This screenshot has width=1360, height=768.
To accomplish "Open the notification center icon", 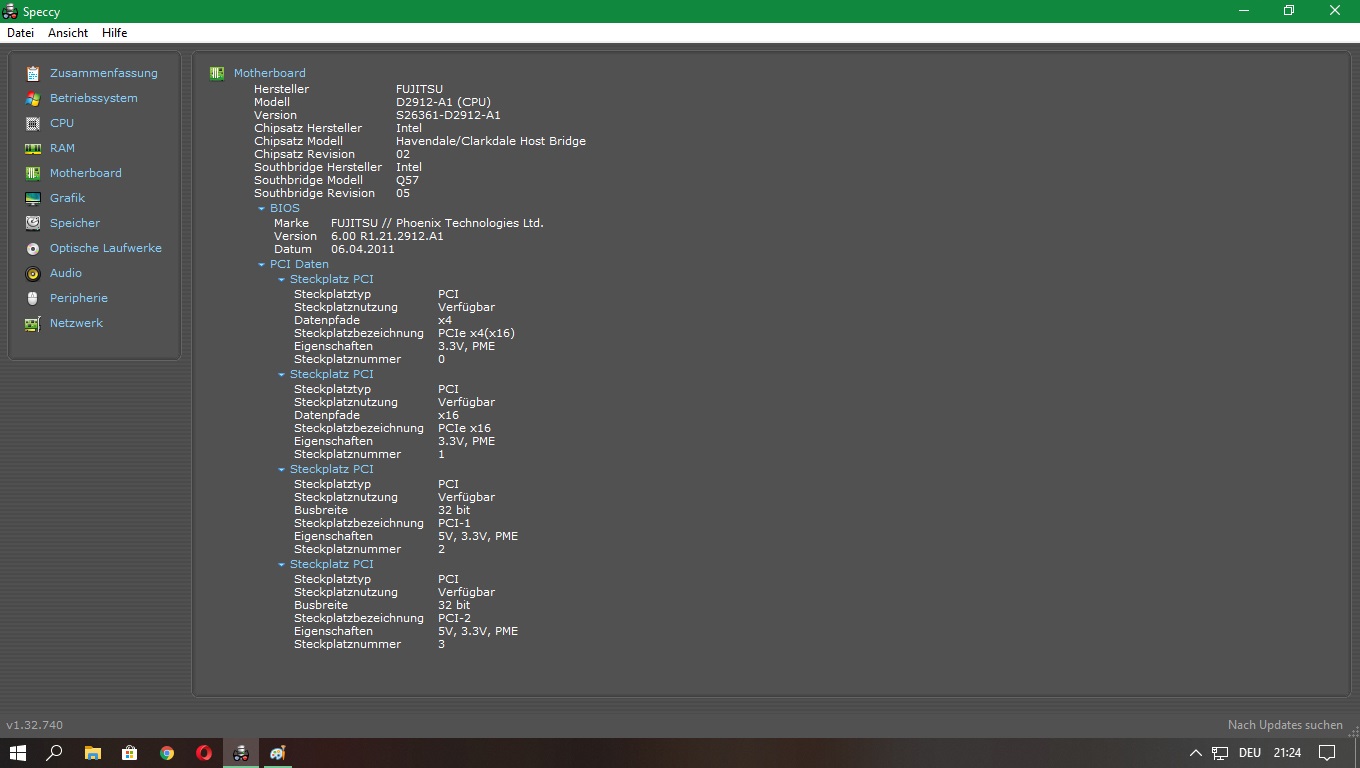I will tap(1327, 753).
